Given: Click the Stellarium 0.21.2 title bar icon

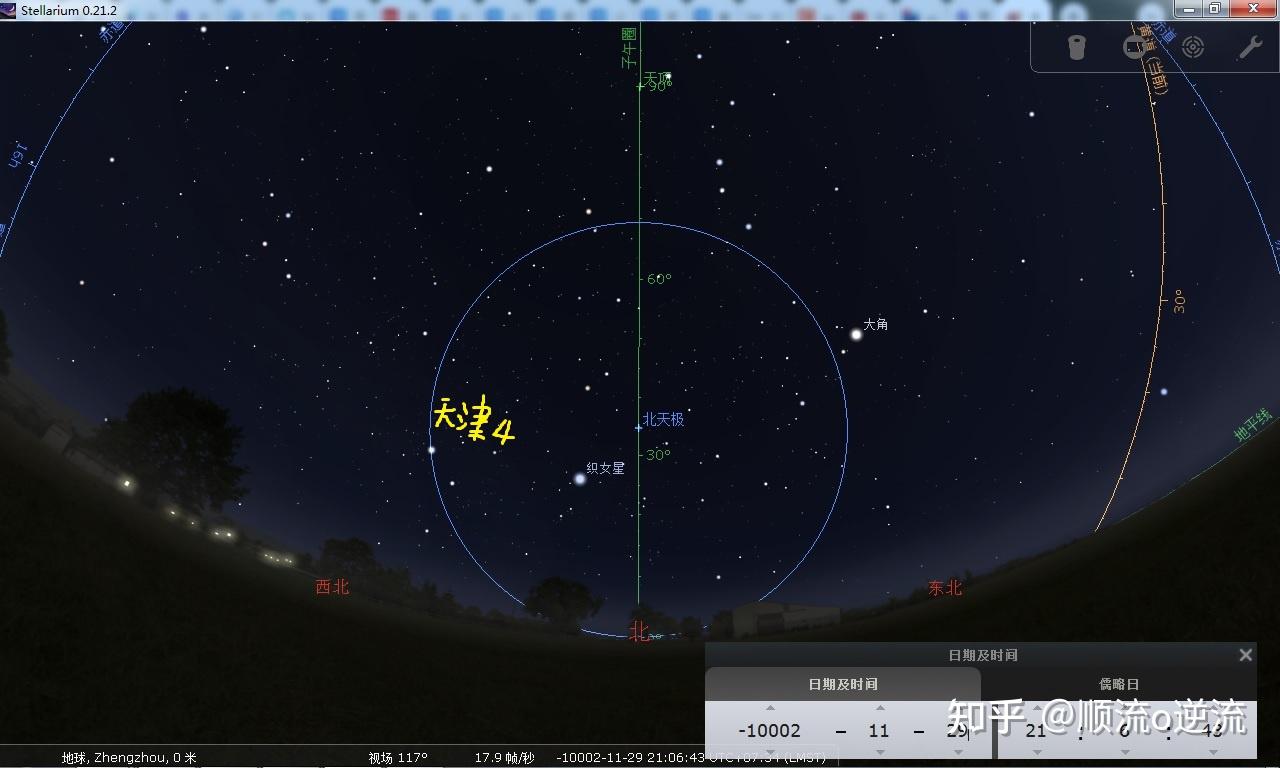Looking at the screenshot, I should tap(10, 10).
